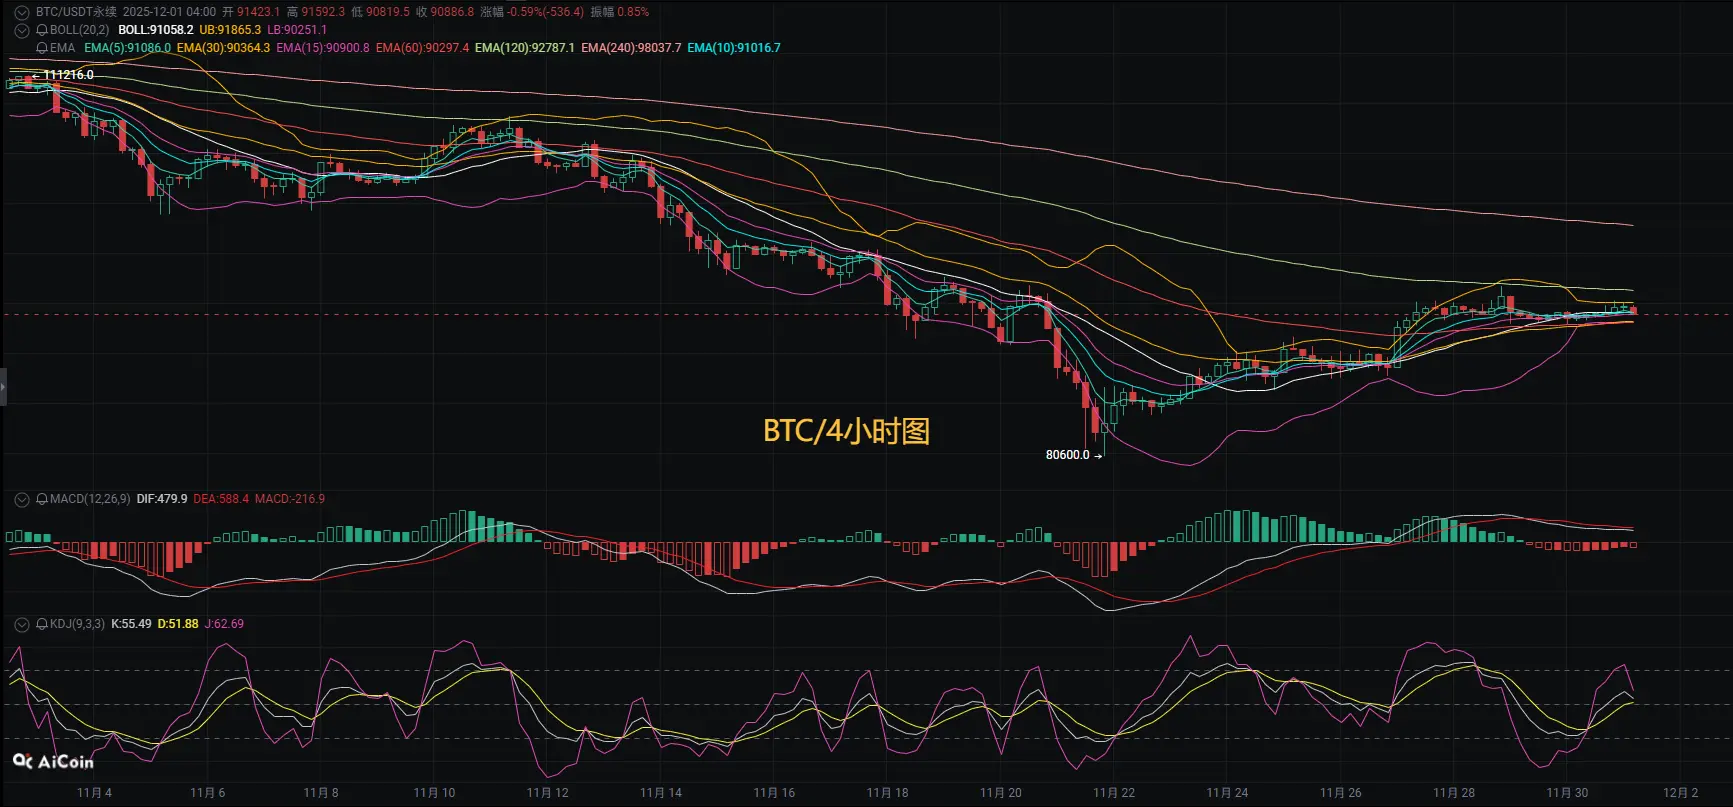The image size is (1733, 807).
Task: Collapse the BTC/USDT main chart header chevron
Action: point(21,12)
